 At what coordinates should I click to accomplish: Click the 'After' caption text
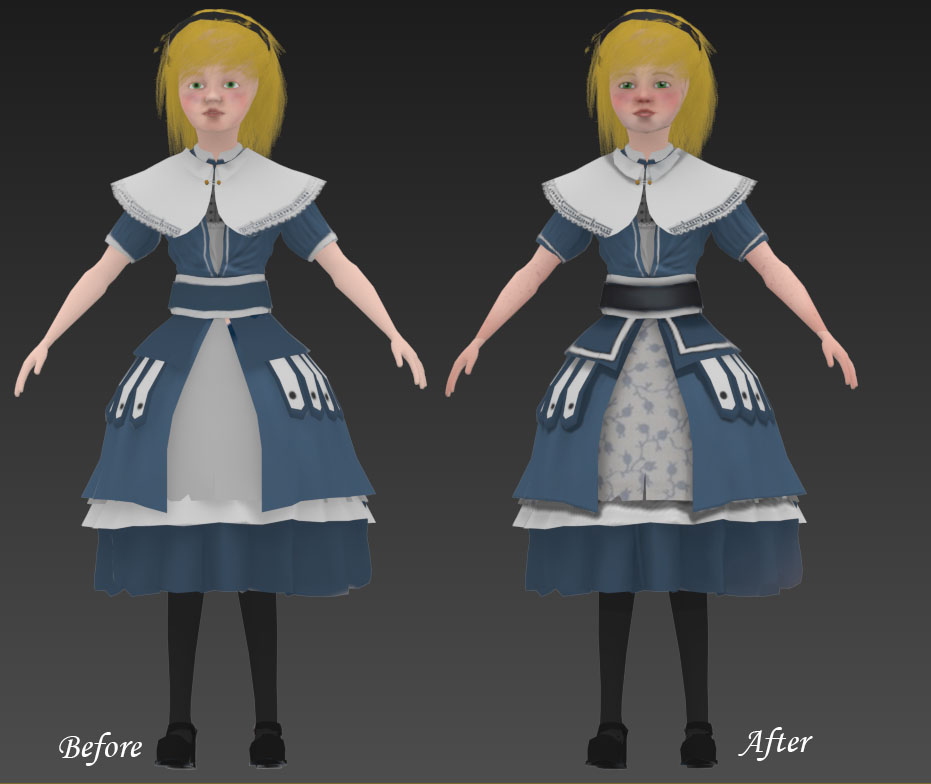(x=775, y=742)
